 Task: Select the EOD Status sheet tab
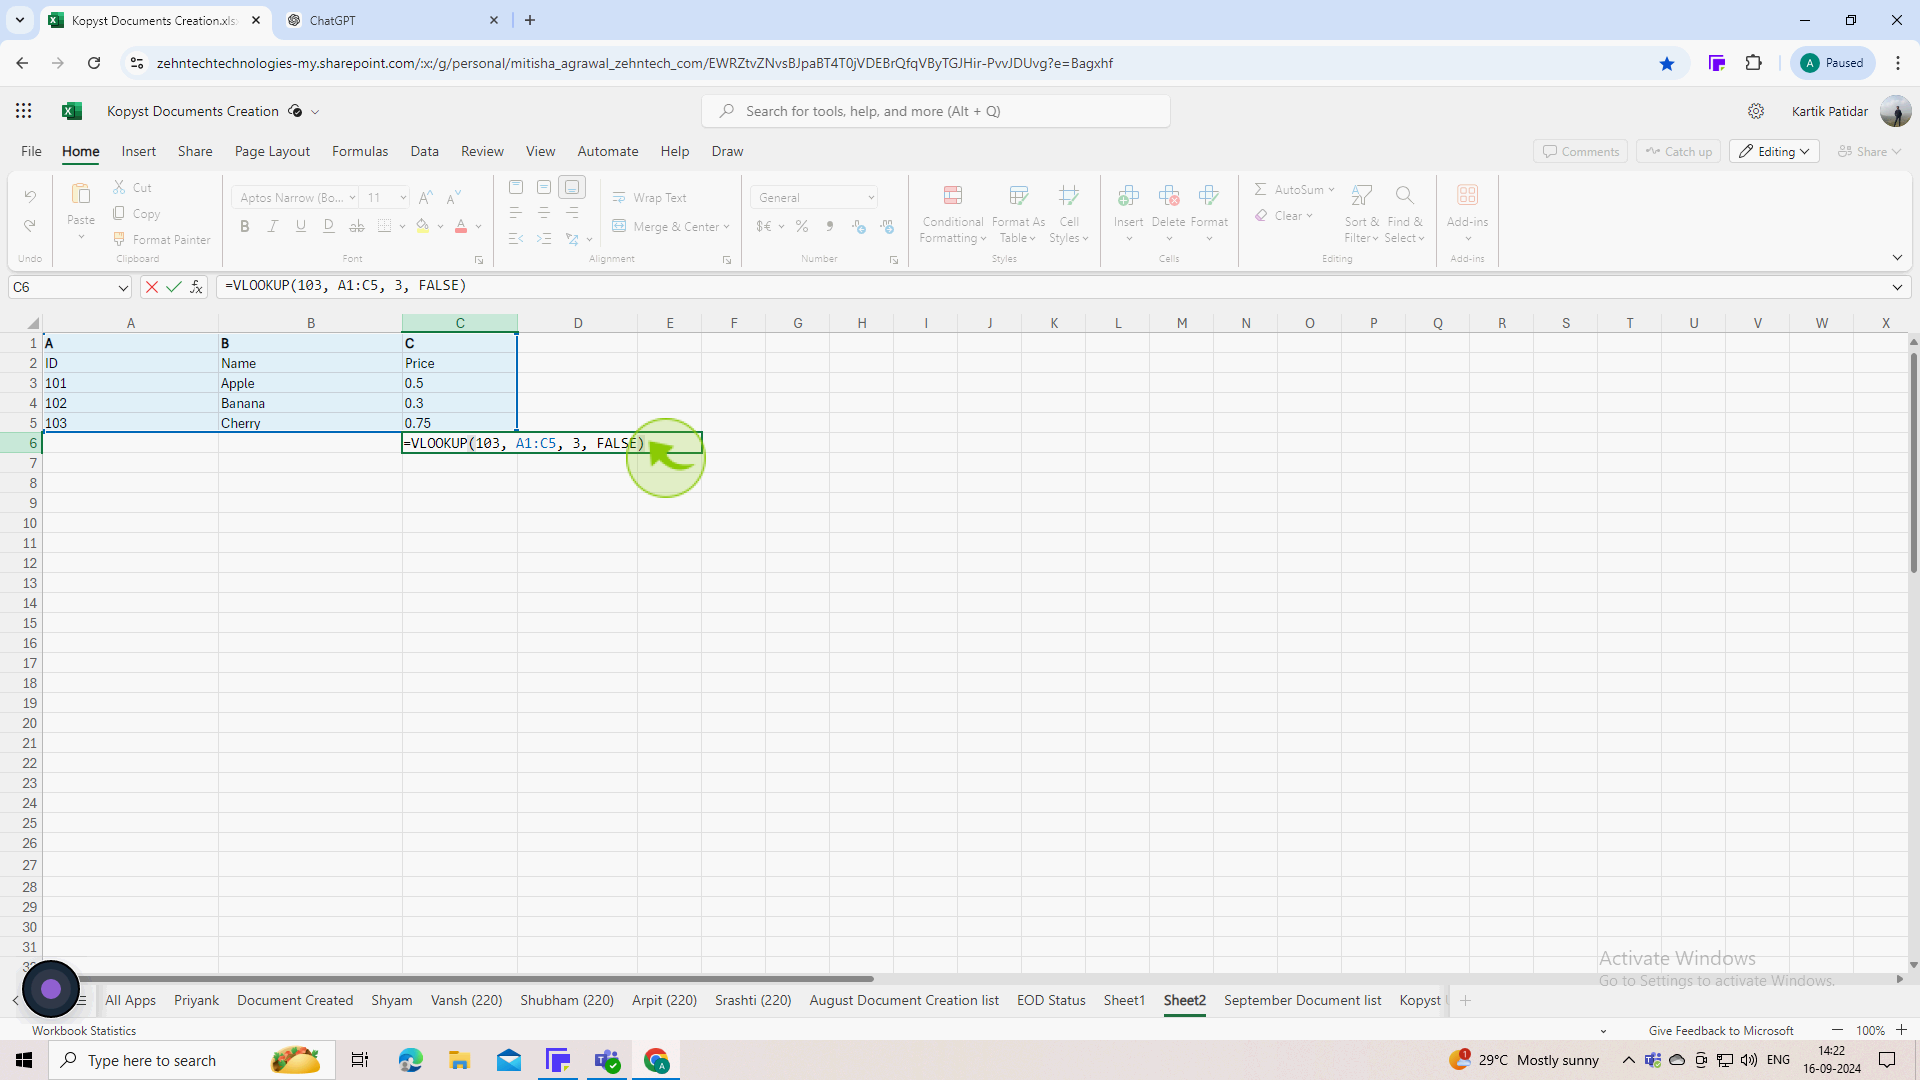click(x=1050, y=1000)
